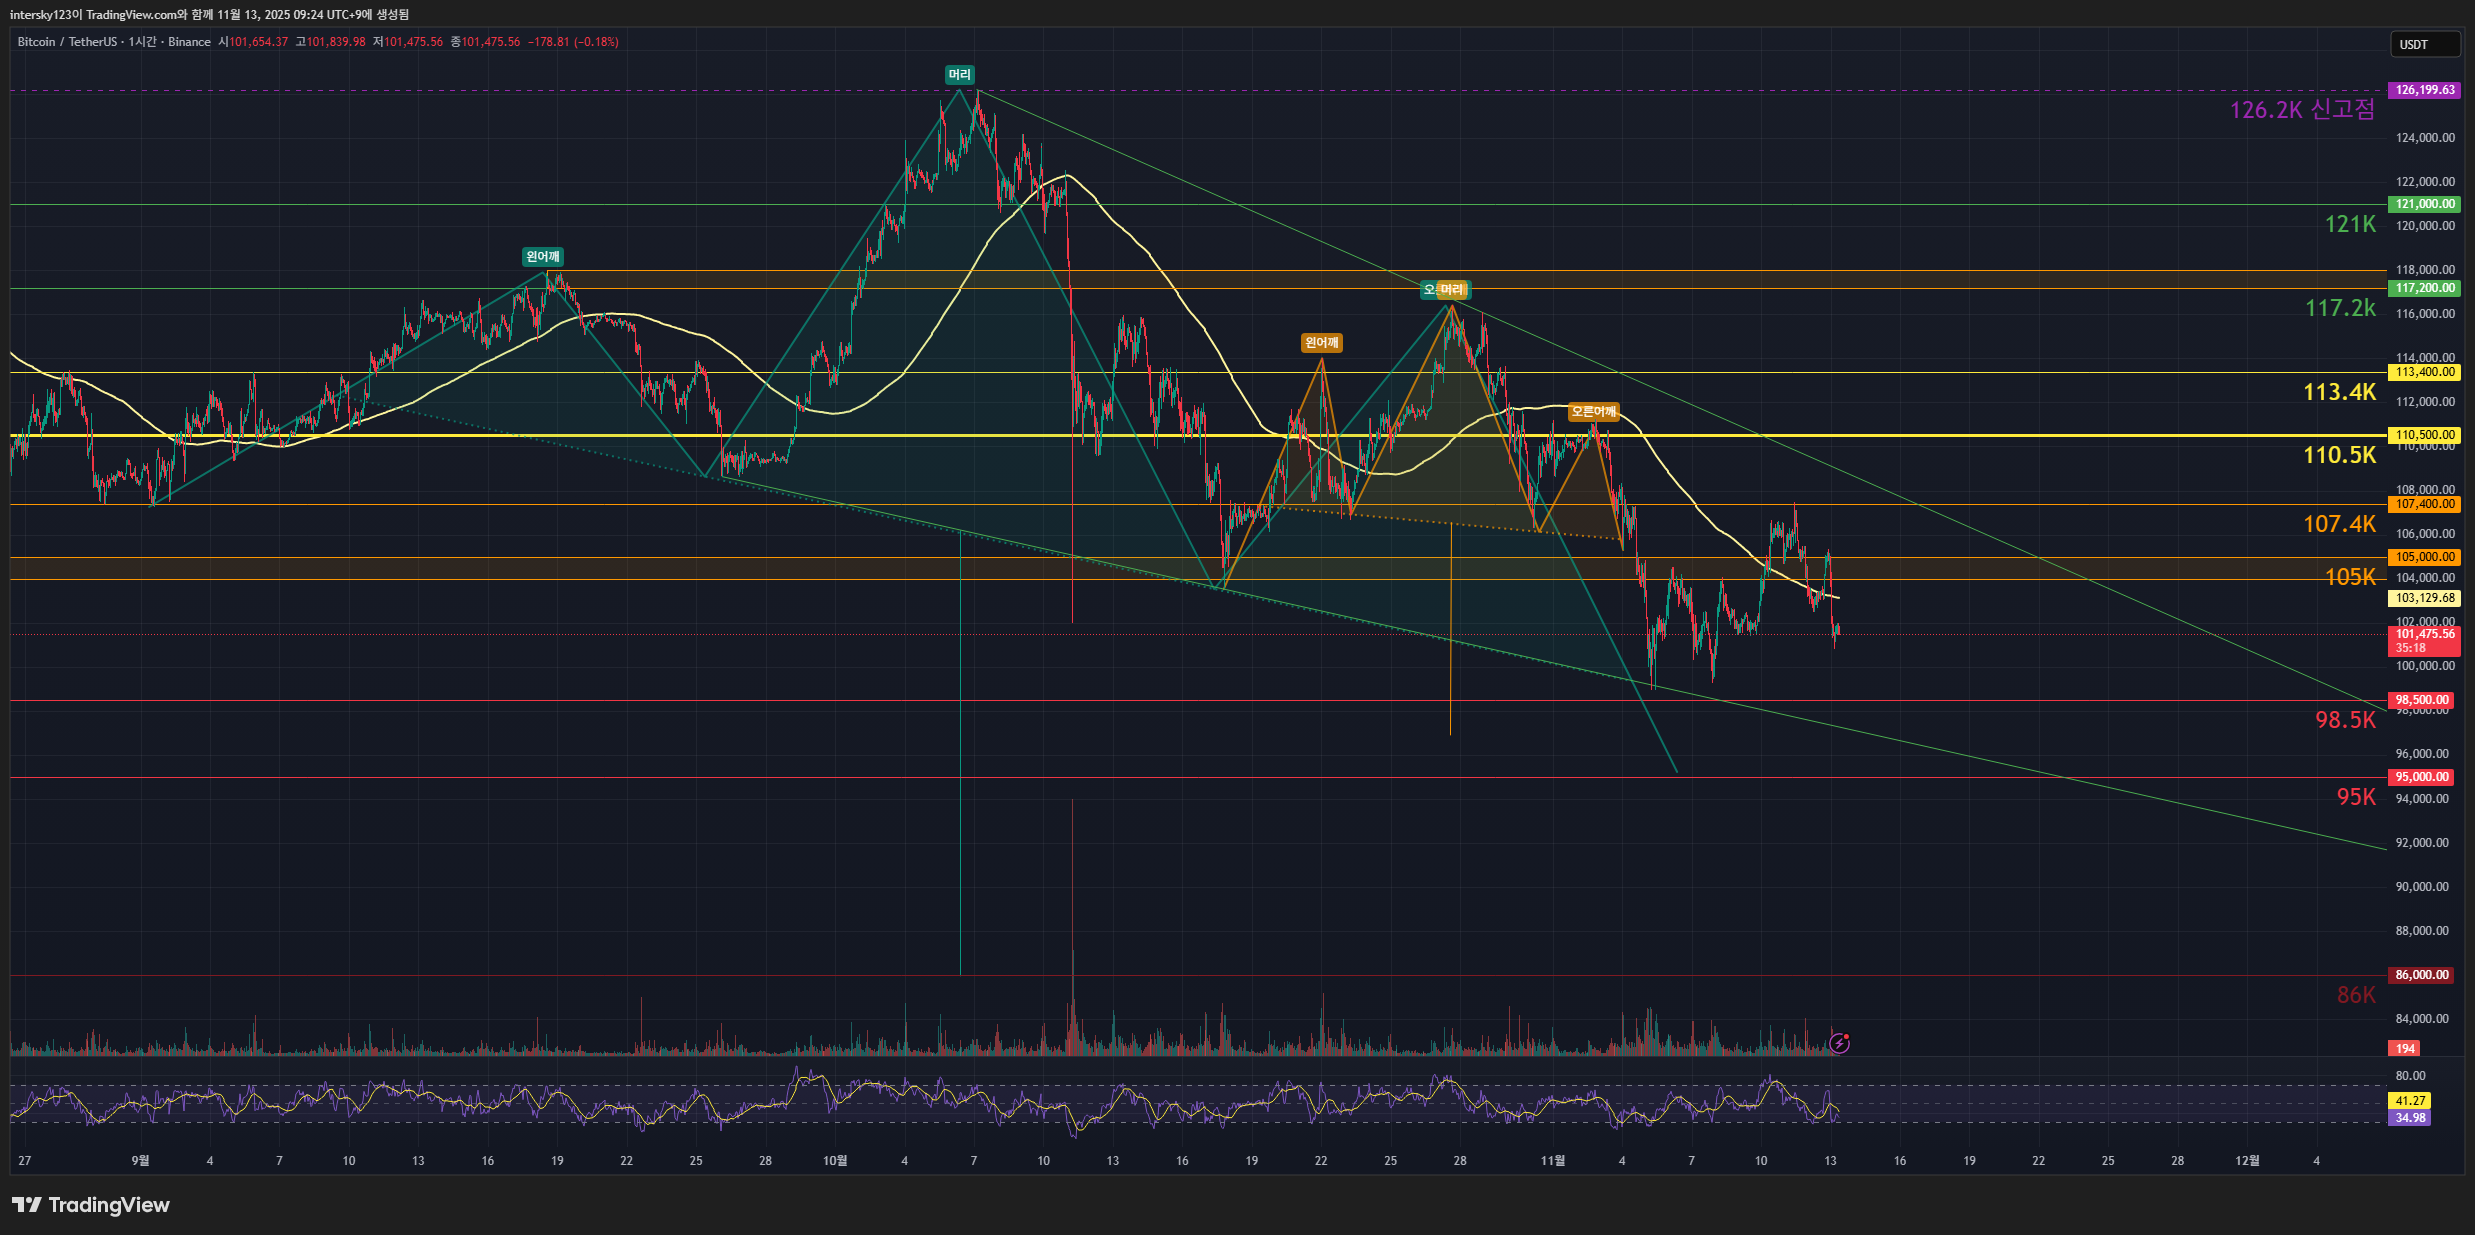Viewport: 2475px width, 1235px height.
Task: Click the TradingView wordmark link
Action: click(109, 1205)
